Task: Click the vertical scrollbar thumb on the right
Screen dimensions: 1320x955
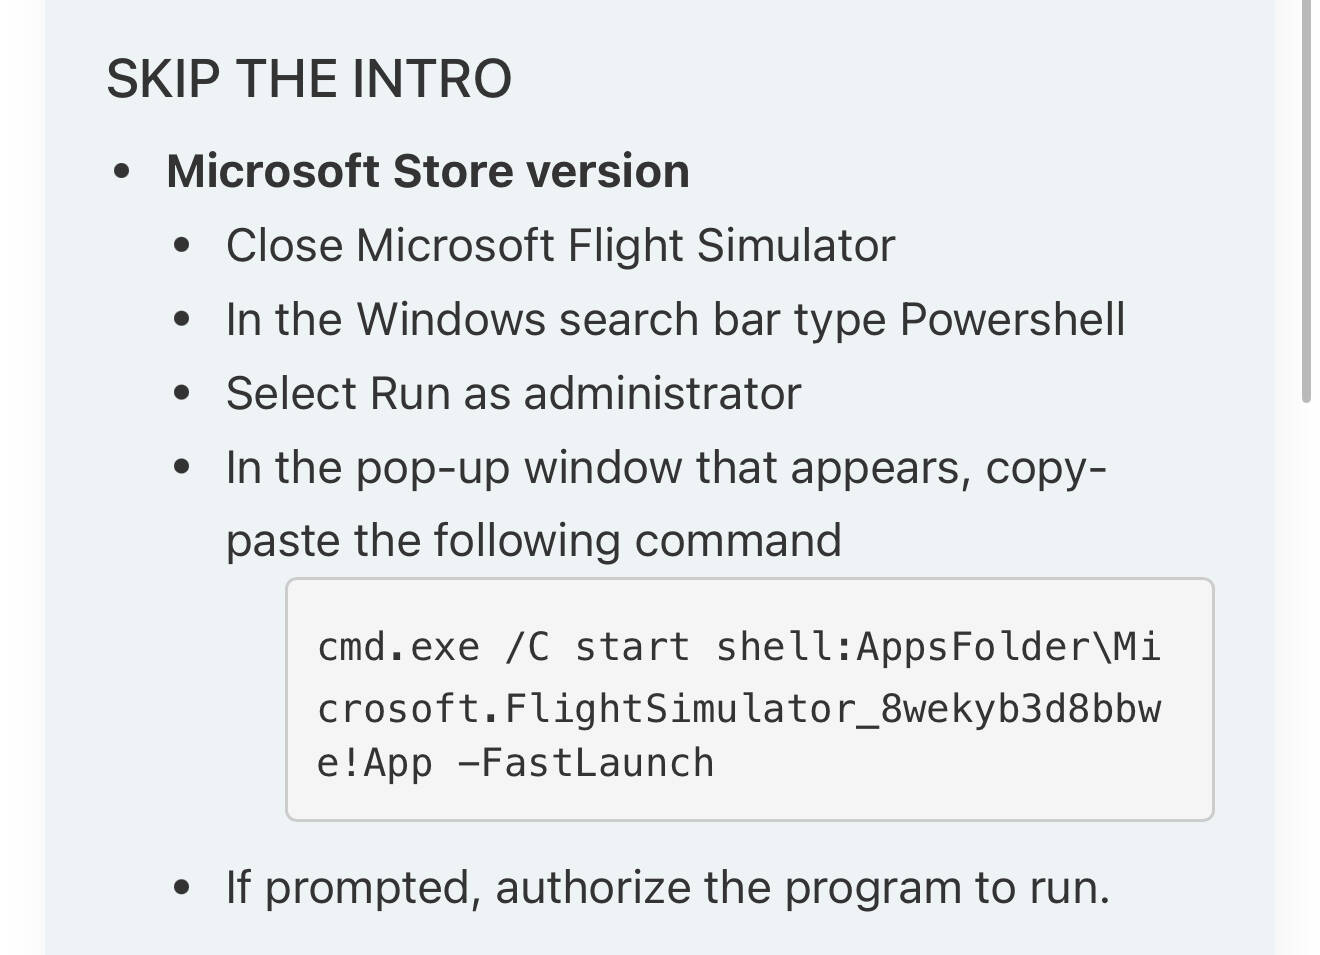Action: (1306, 200)
